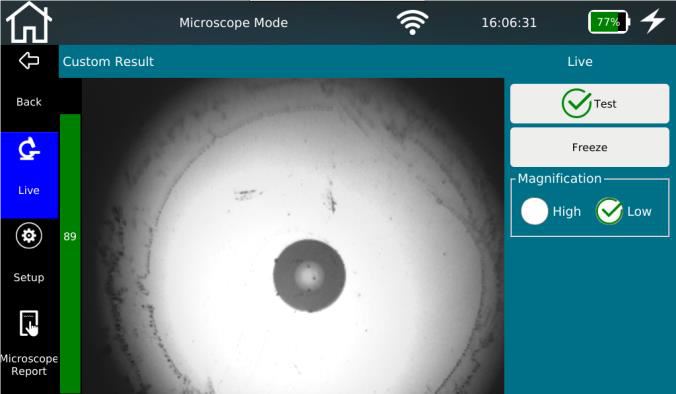Select Low magnification radio button
This screenshot has height=394, width=676.
click(x=609, y=211)
